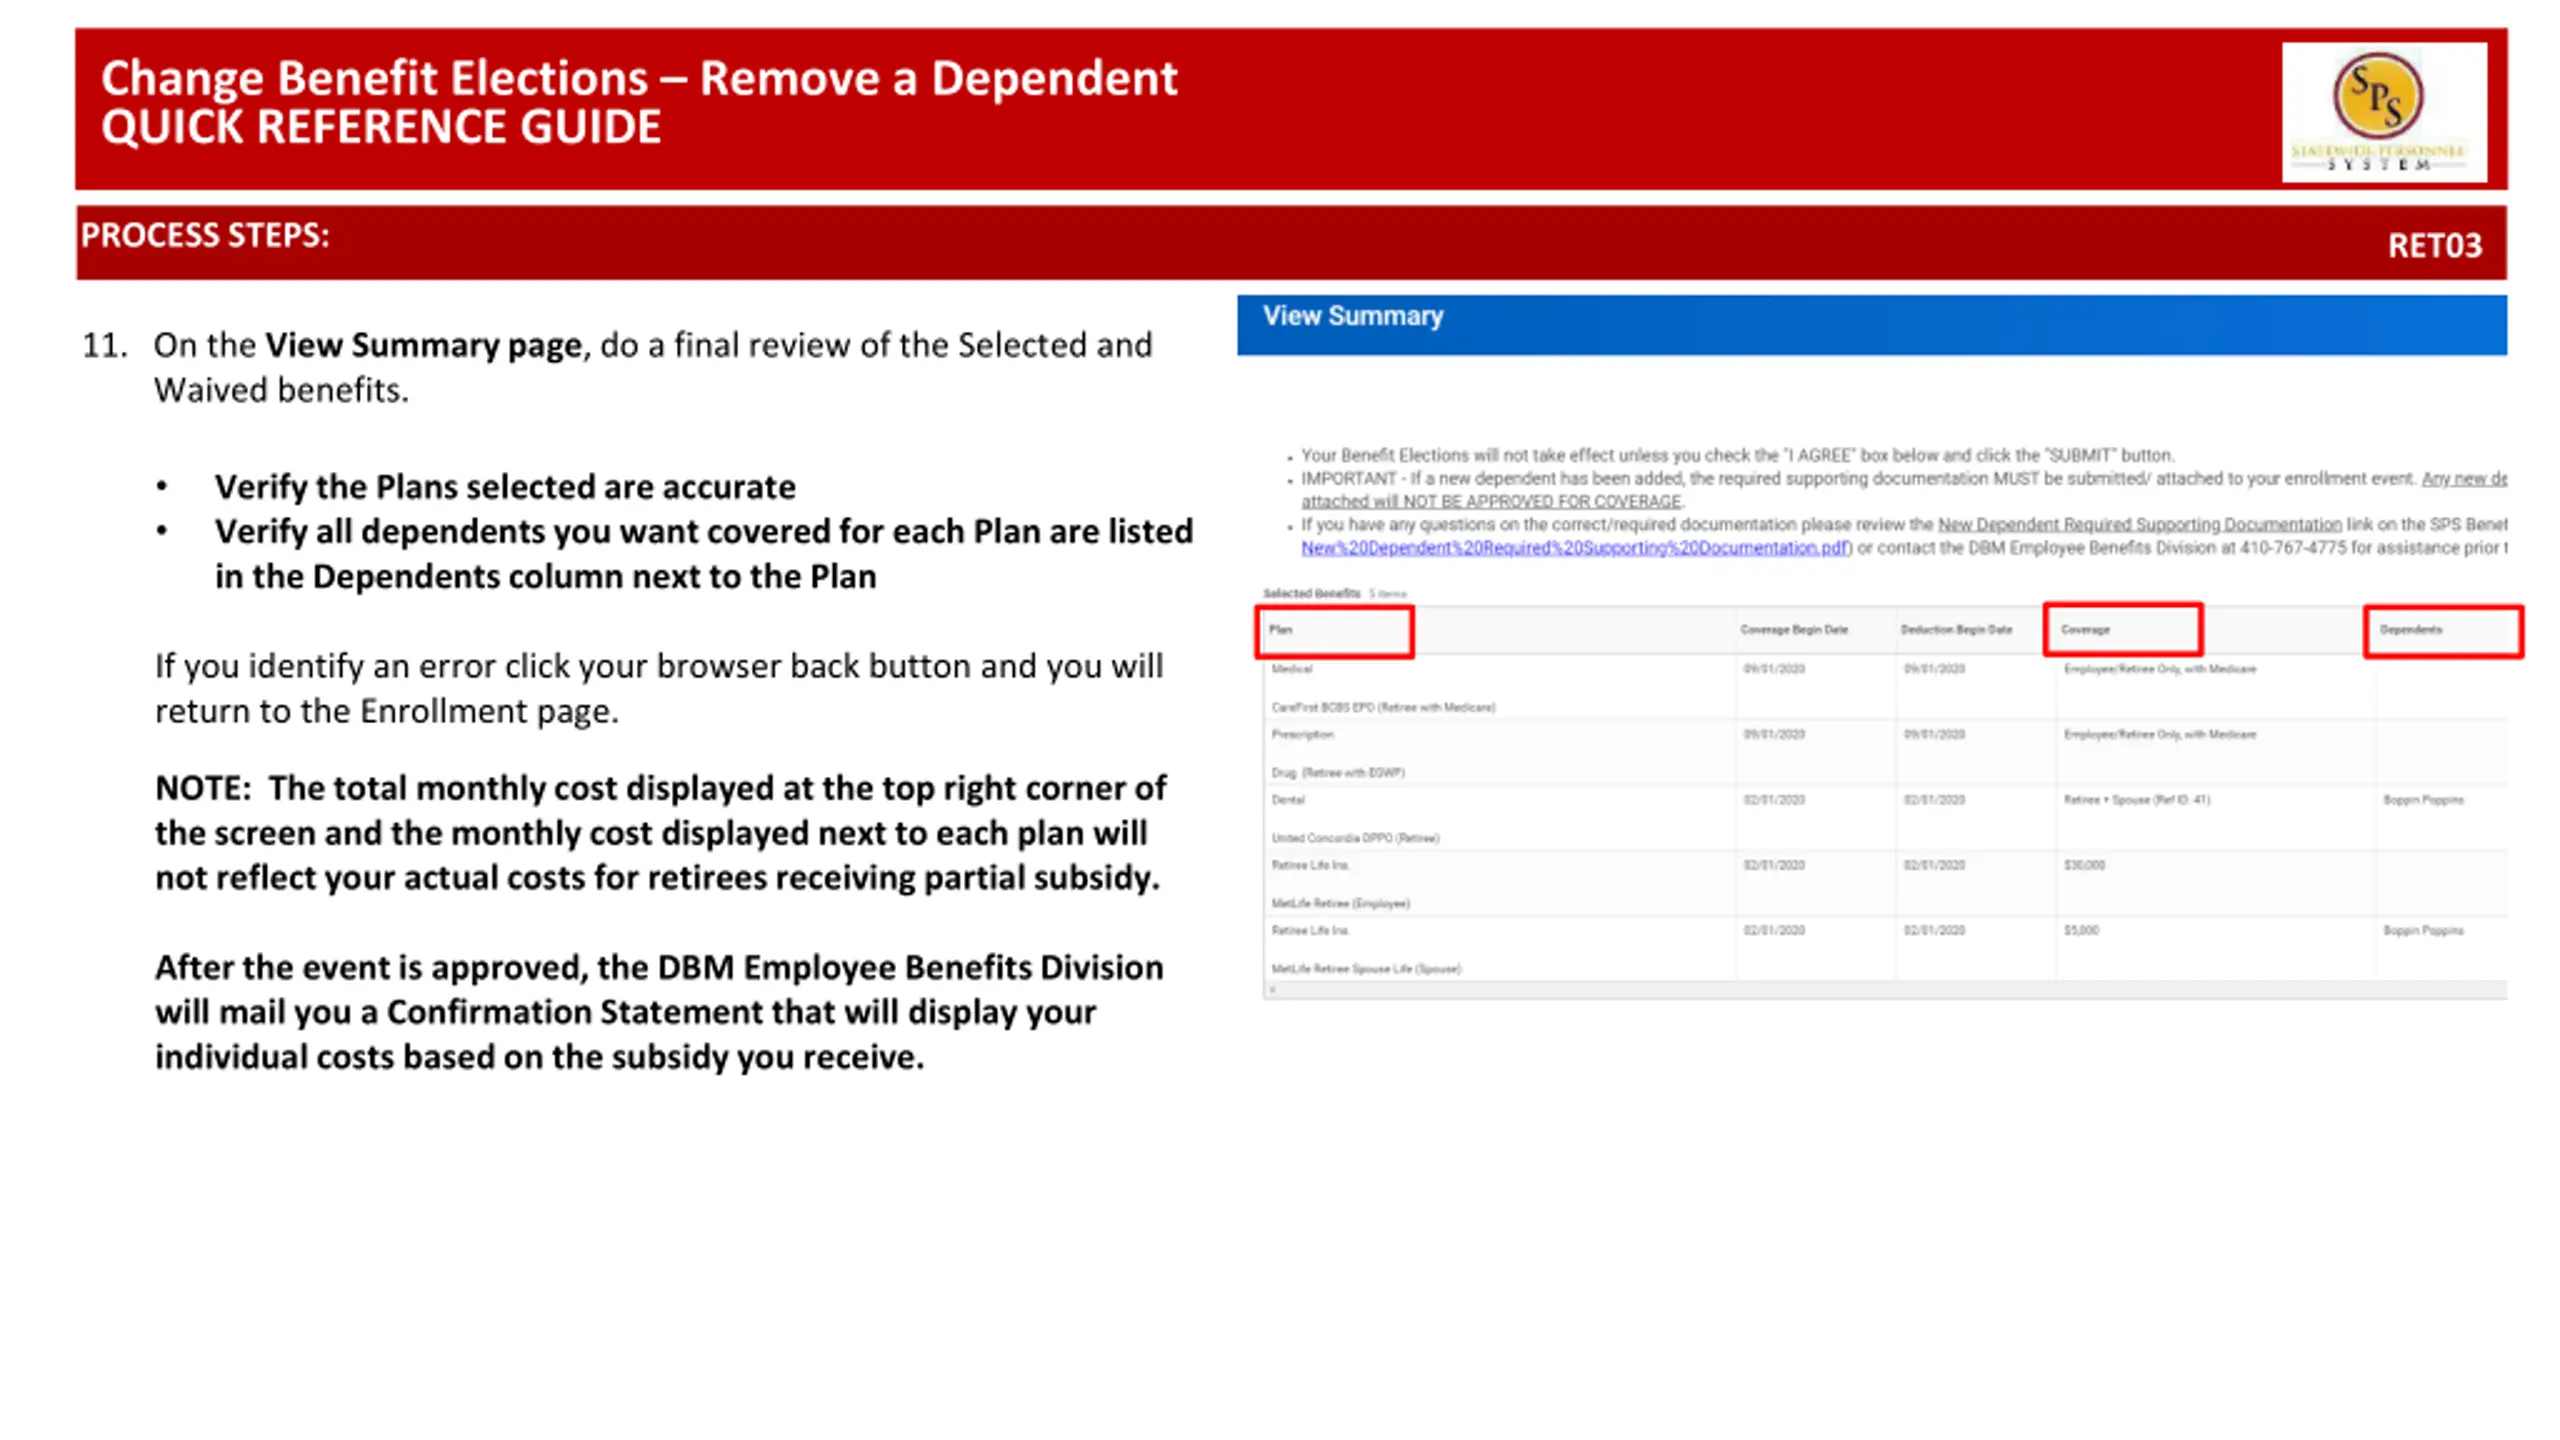The height and width of the screenshot is (1440, 2560).
Task: Open the New Dependent Required Supporting Documentation link
Action: pyautogui.click(x=2139, y=524)
